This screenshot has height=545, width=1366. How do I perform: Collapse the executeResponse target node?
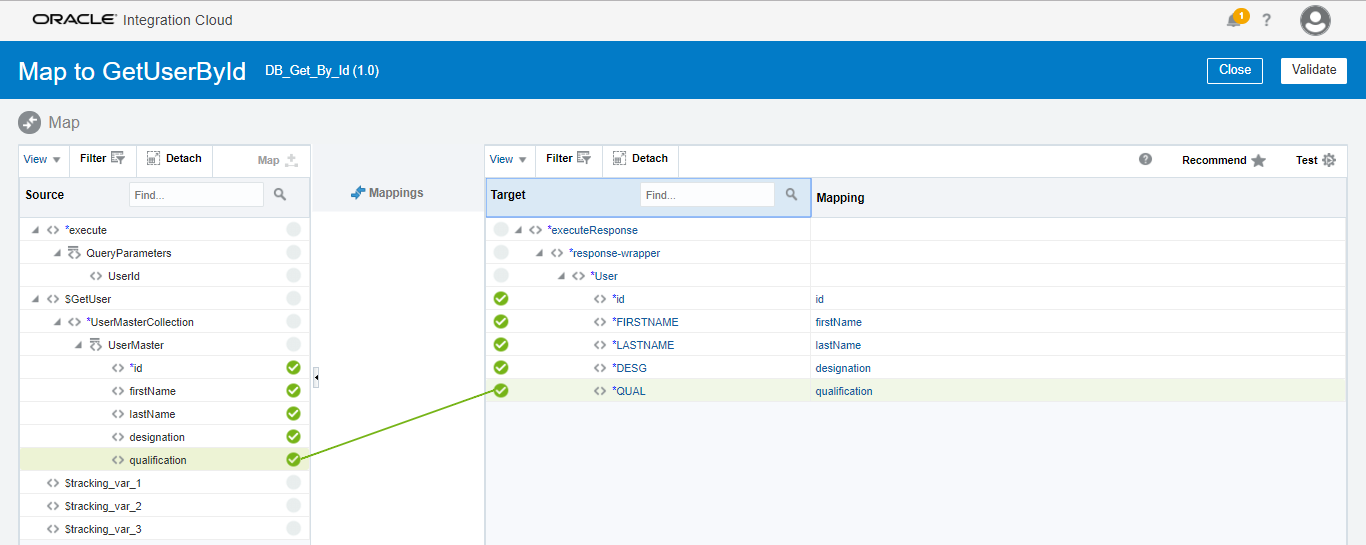pos(518,230)
